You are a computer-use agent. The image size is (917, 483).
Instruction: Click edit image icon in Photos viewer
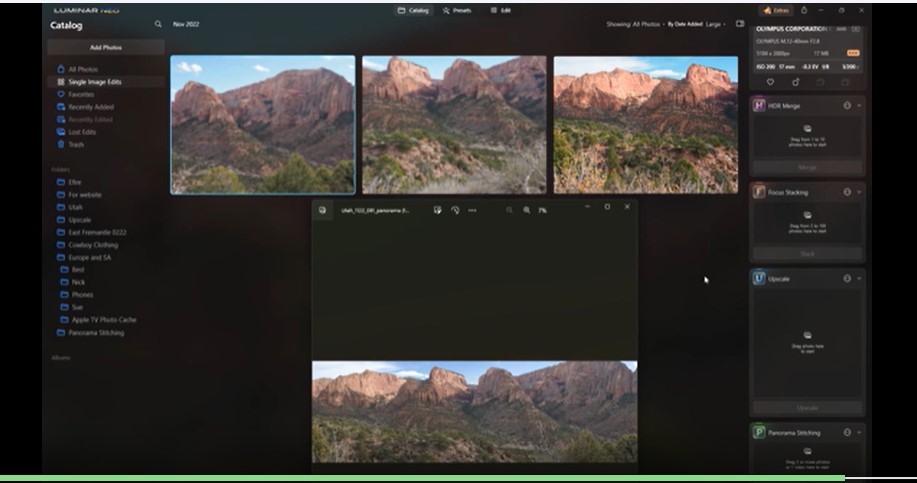coord(437,210)
